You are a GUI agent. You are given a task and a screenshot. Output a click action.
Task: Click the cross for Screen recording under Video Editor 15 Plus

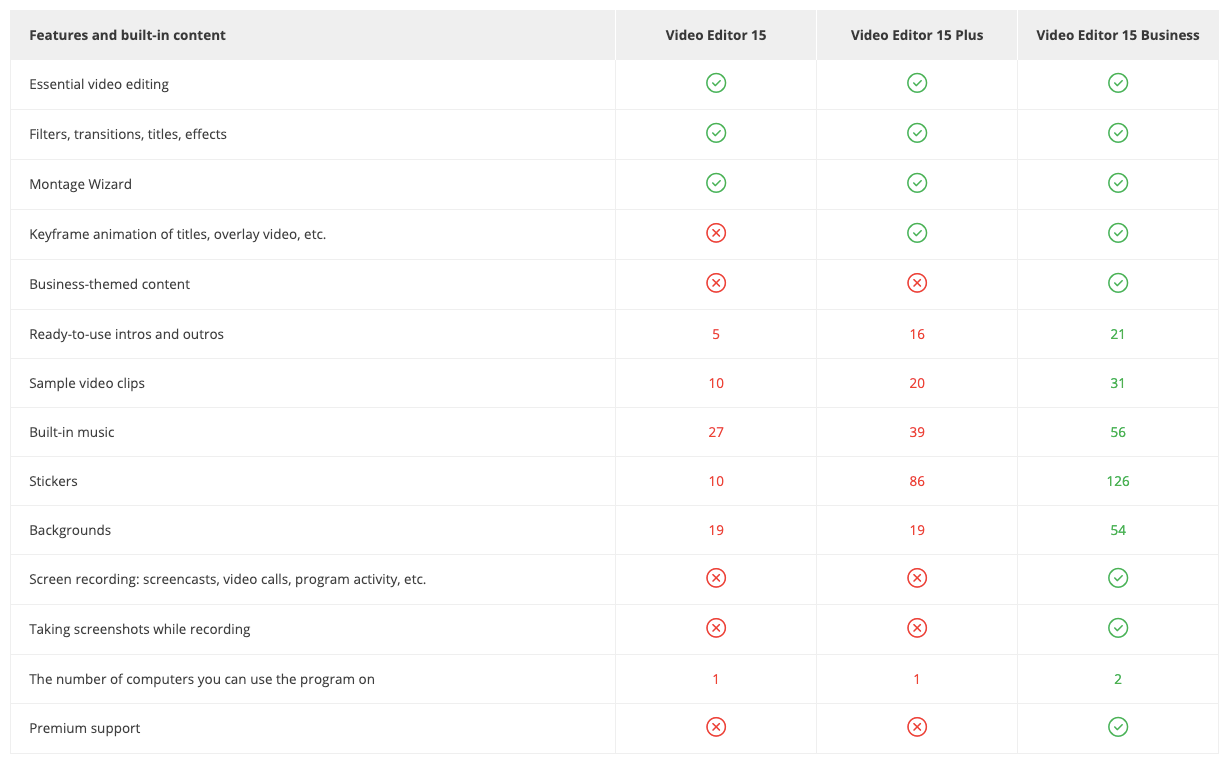point(916,578)
